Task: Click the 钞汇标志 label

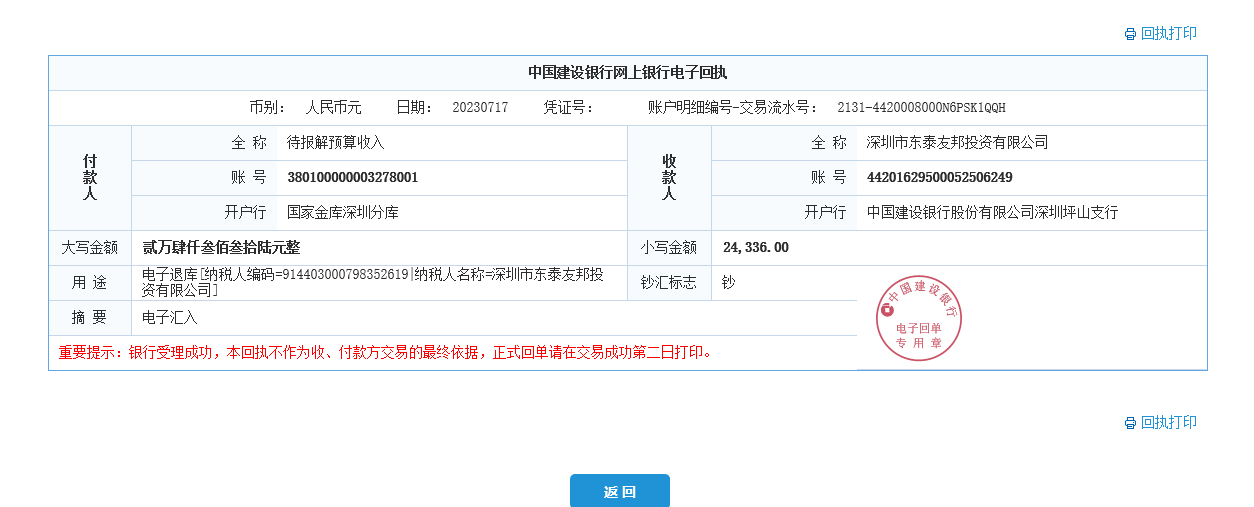Action: (669, 283)
